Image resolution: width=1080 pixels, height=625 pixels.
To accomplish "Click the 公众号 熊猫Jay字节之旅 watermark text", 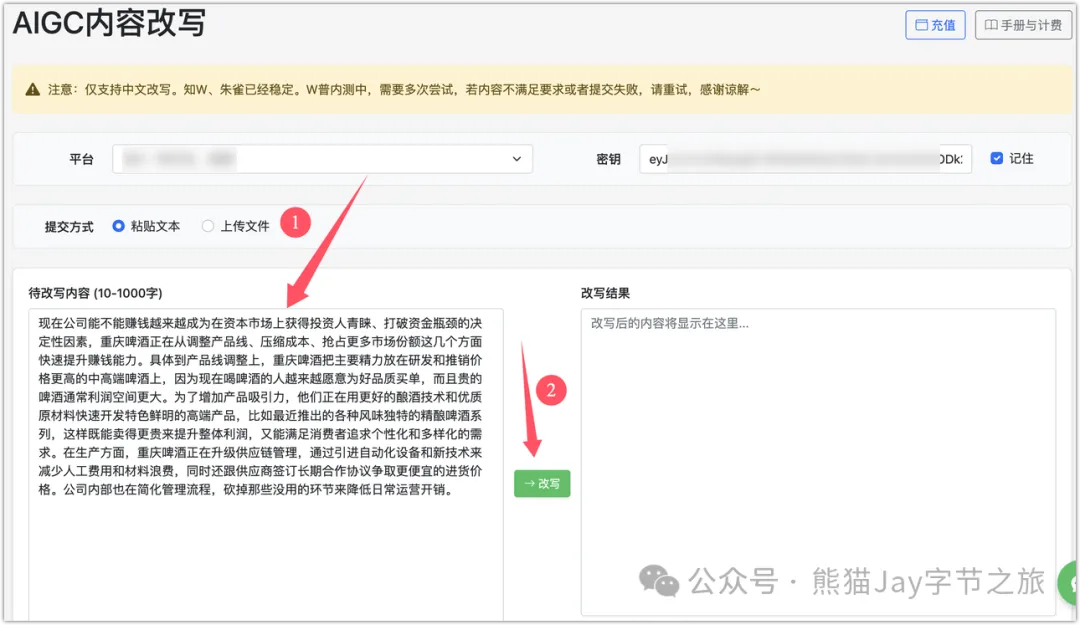I will [866, 580].
